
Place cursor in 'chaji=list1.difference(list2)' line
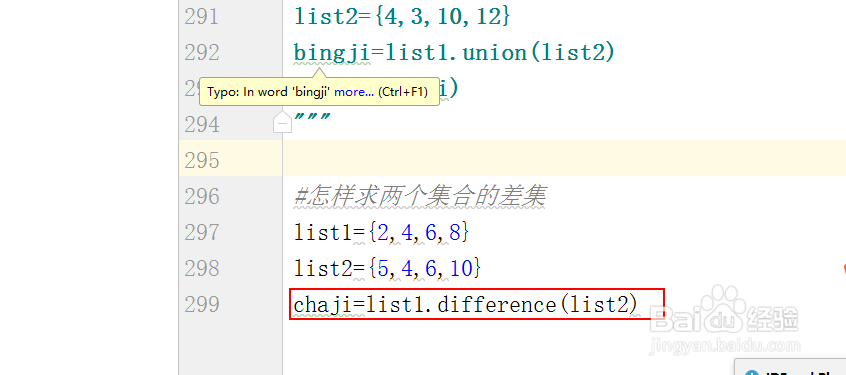click(x=466, y=305)
